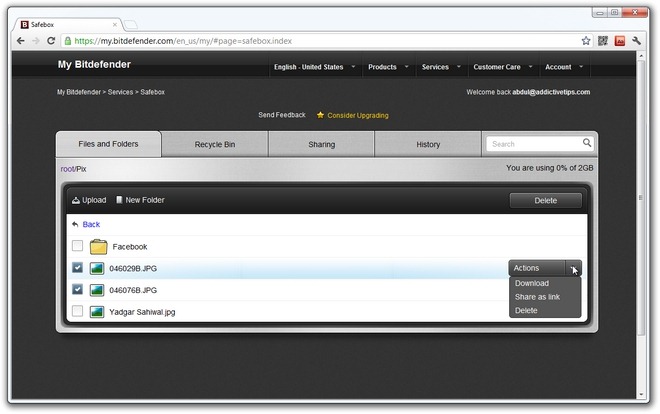Click the Safebox tab favicon
Viewport: 660px width, 414px height.
tap(25, 24)
